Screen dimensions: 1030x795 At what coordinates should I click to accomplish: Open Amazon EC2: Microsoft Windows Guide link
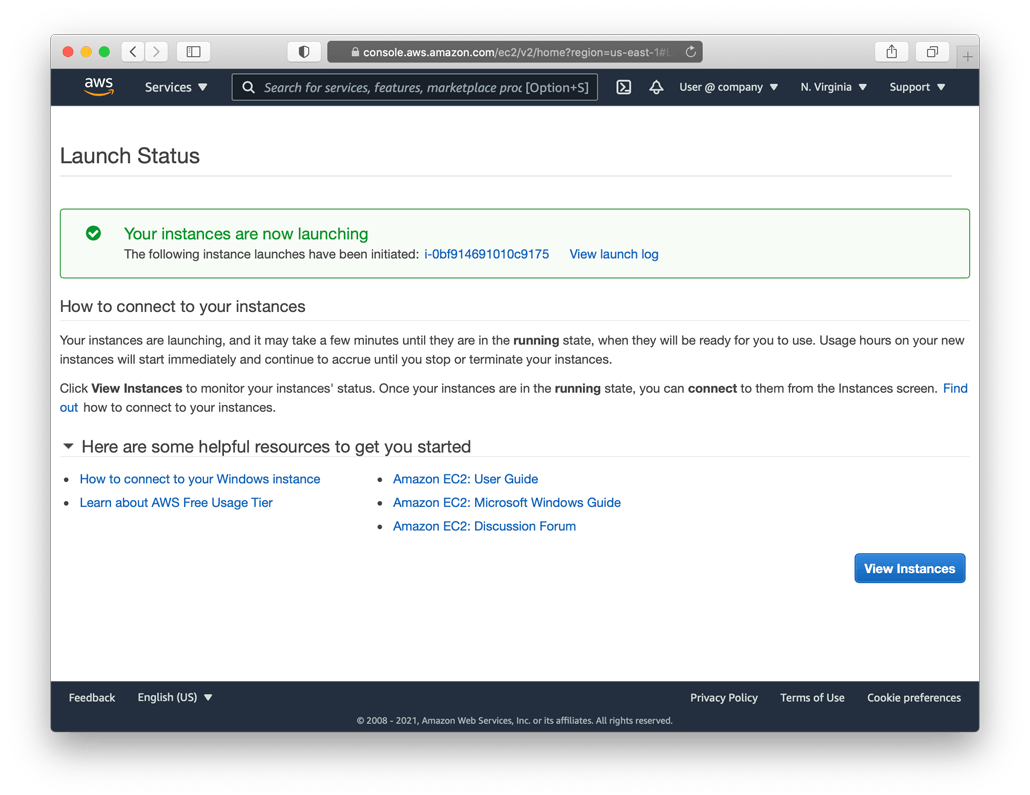(x=506, y=503)
